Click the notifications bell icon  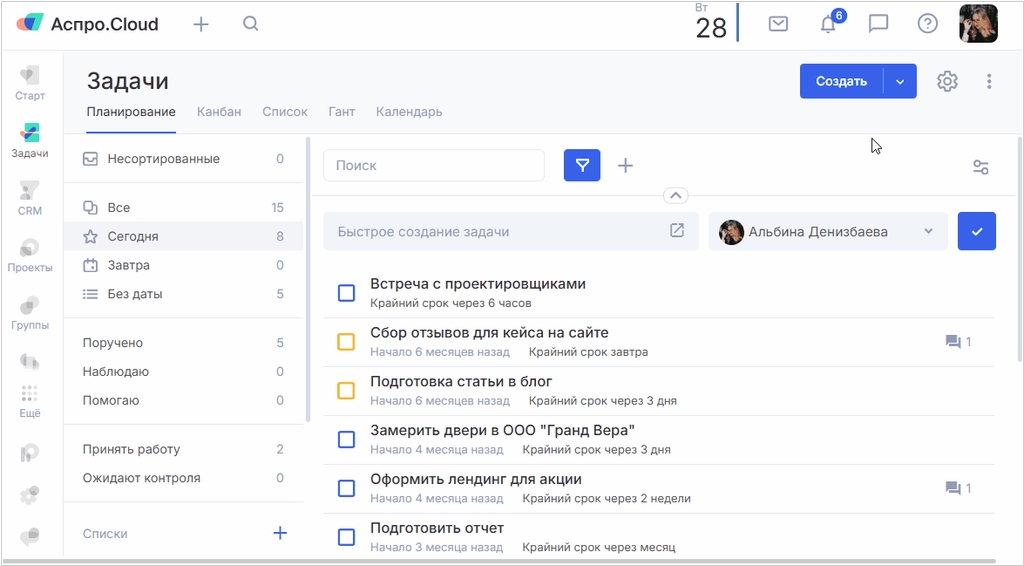(828, 24)
